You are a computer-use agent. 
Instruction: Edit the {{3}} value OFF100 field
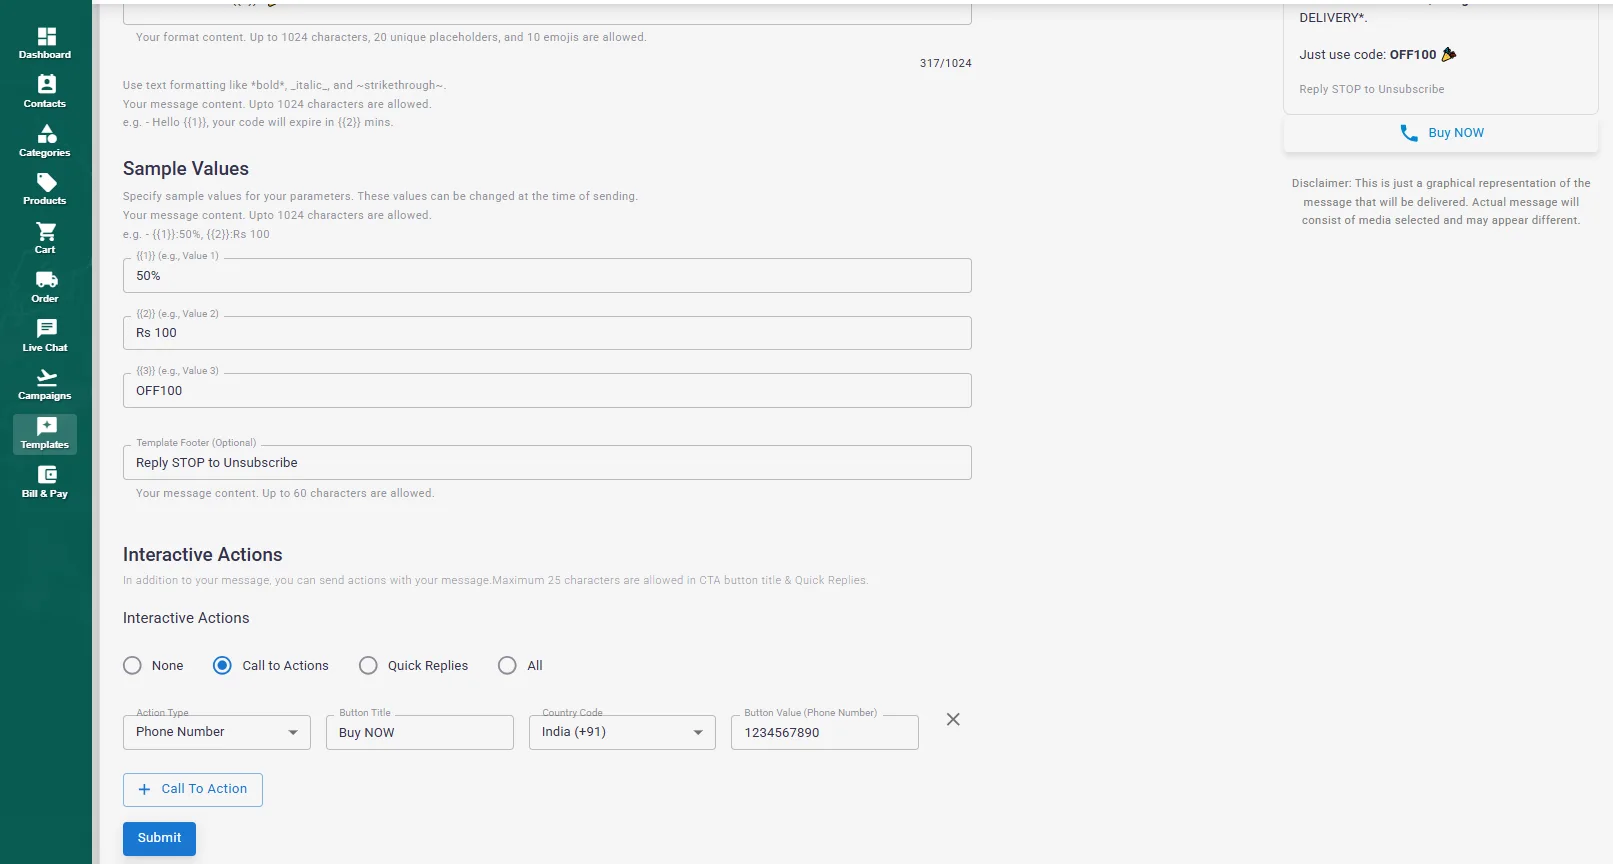point(547,391)
